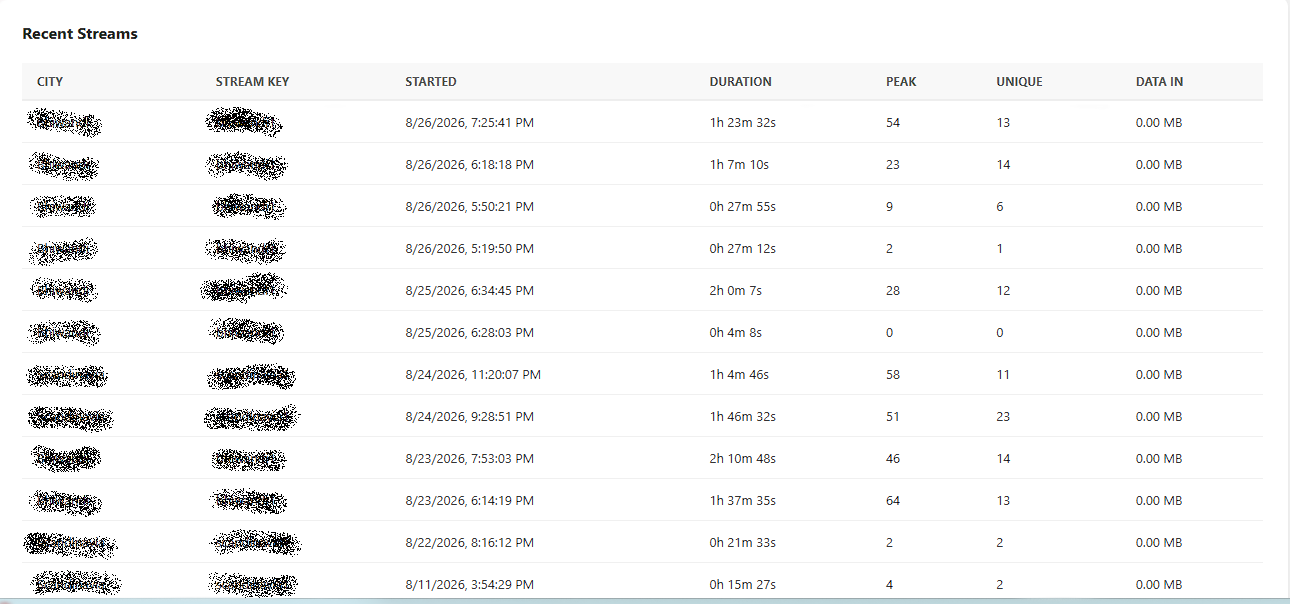1290x604 pixels.
Task: Click peak value 46
Action: point(893,459)
